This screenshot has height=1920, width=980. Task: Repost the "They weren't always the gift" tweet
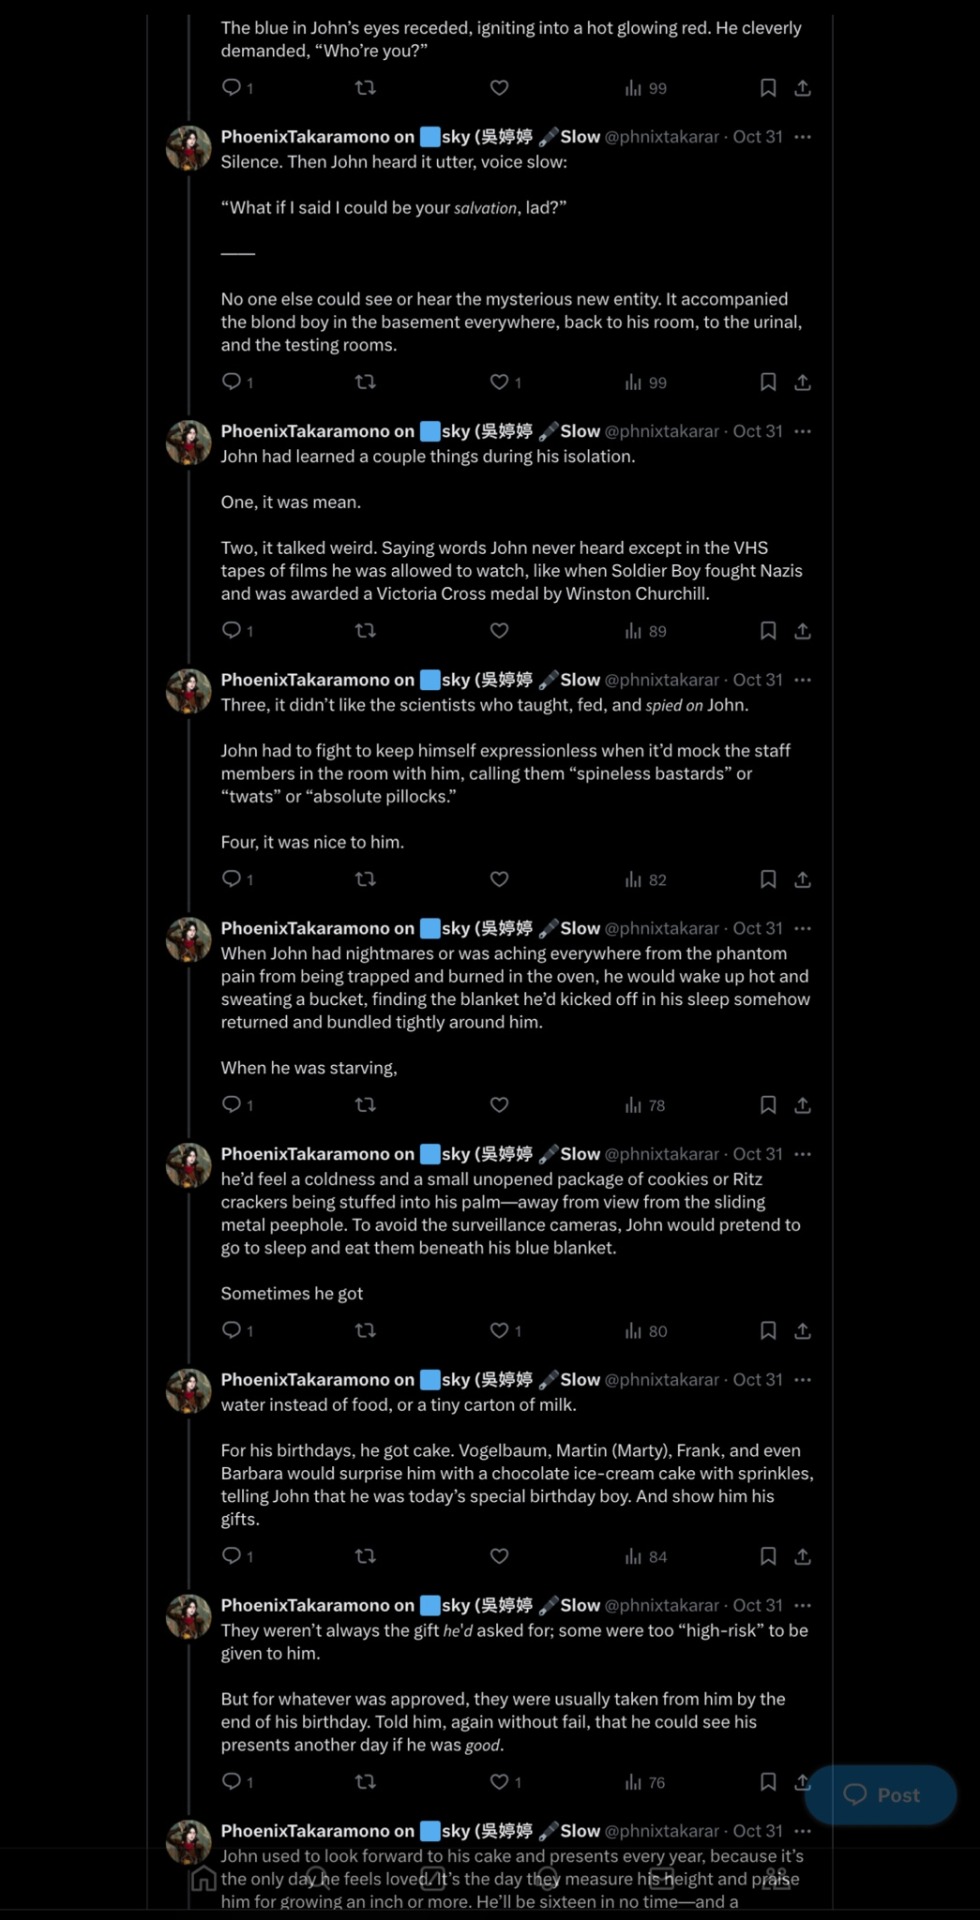[365, 1782]
